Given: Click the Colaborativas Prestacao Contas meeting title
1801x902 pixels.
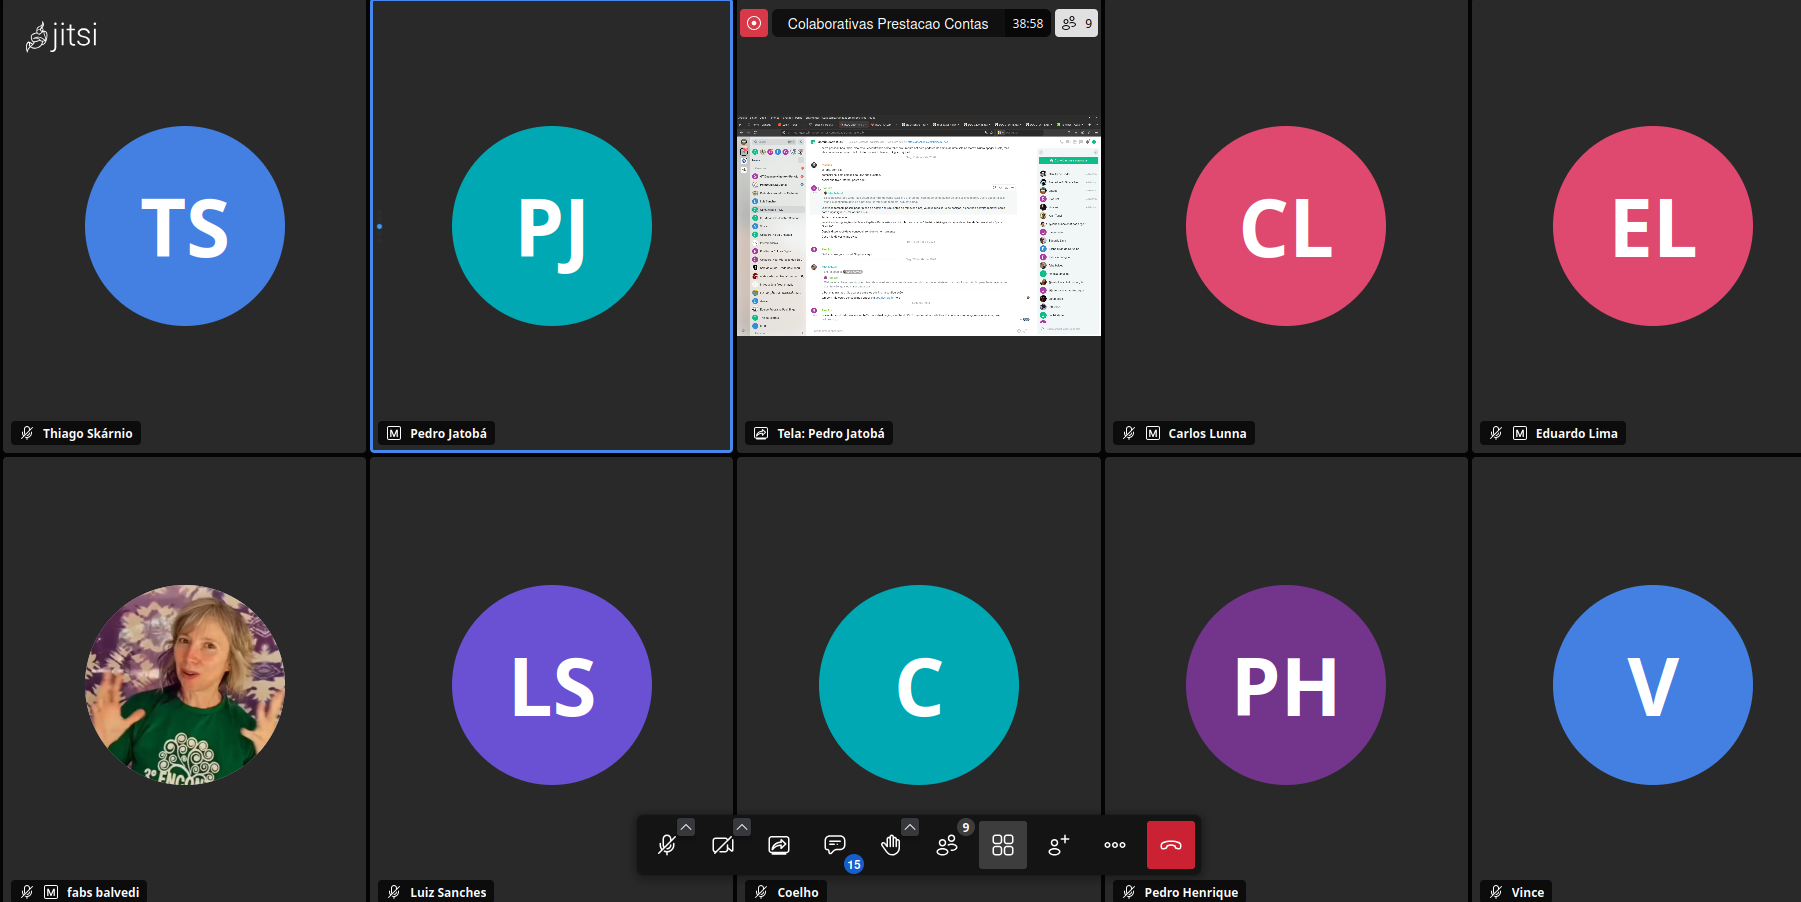Looking at the screenshot, I should (888, 23).
